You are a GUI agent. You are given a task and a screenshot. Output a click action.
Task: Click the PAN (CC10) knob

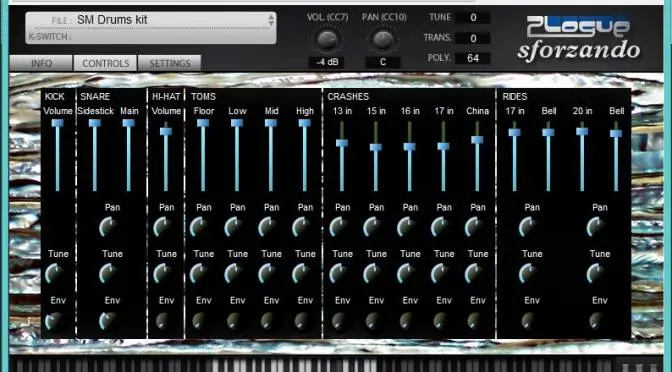pos(383,40)
